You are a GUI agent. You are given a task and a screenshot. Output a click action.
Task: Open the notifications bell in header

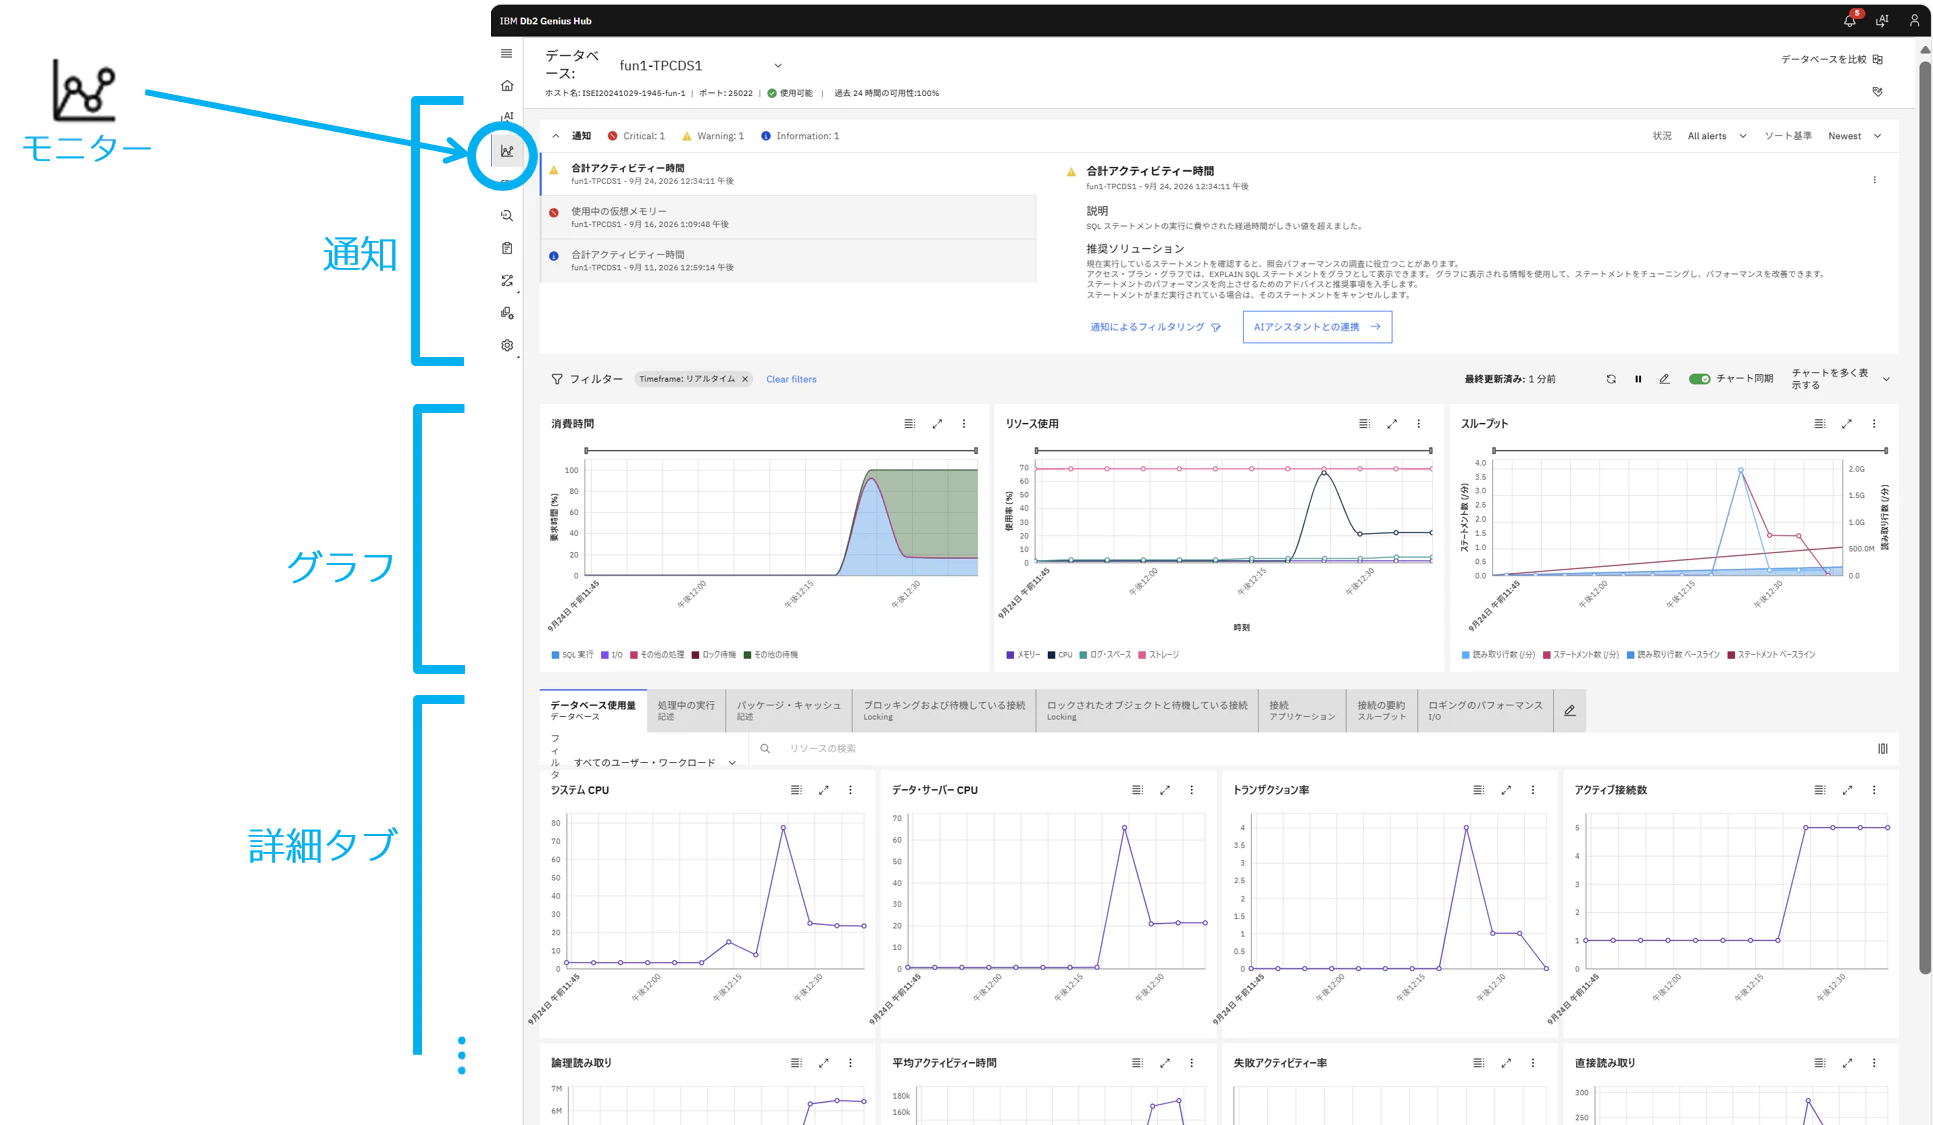pyautogui.click(x=1850, y=21)
